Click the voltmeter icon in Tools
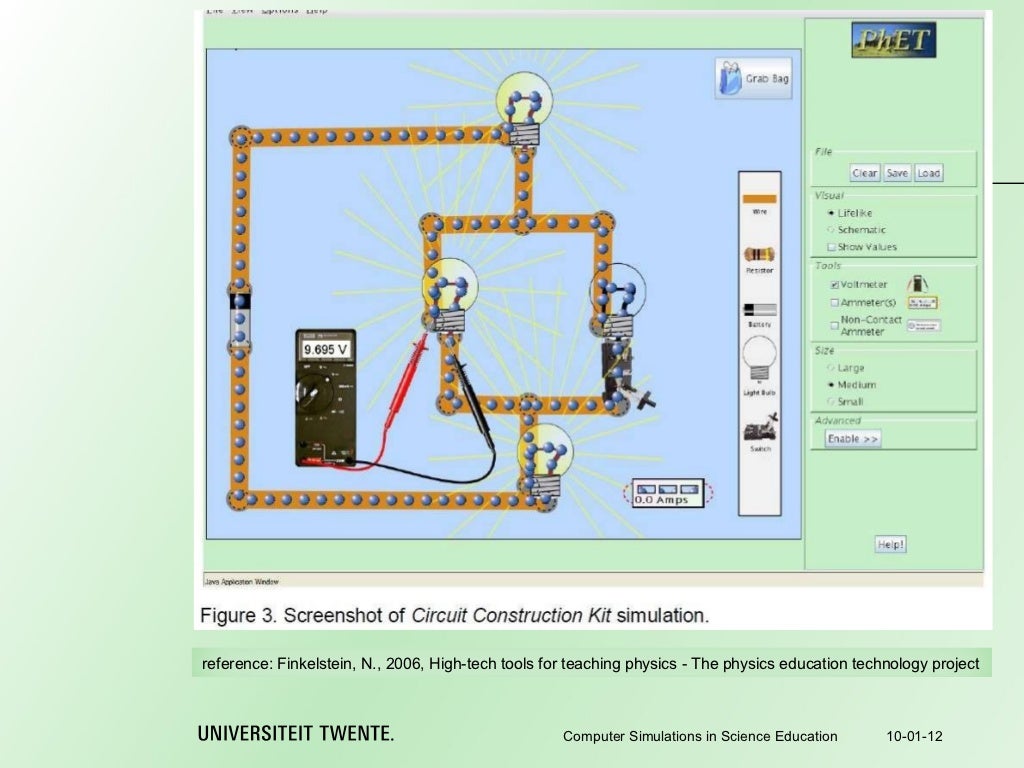Screen dimensions: 1024x768 918,283
